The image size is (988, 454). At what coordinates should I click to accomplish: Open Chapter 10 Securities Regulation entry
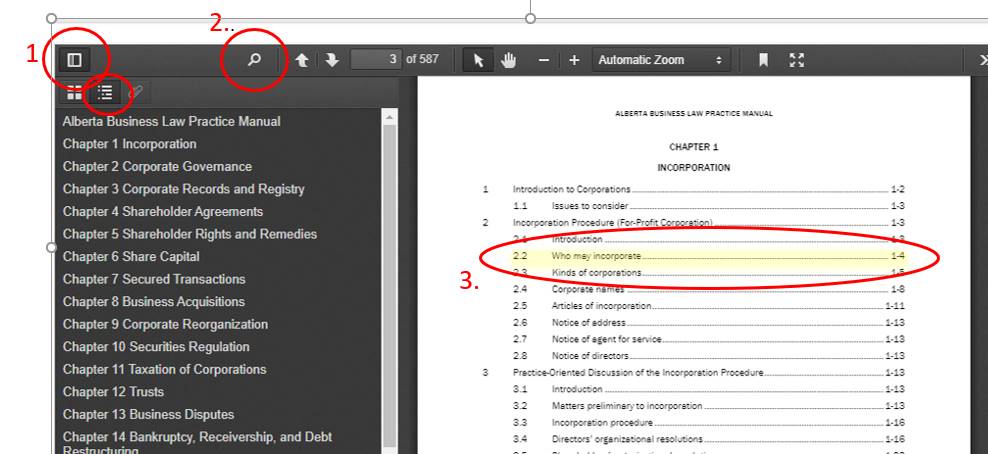pos(156,346)
